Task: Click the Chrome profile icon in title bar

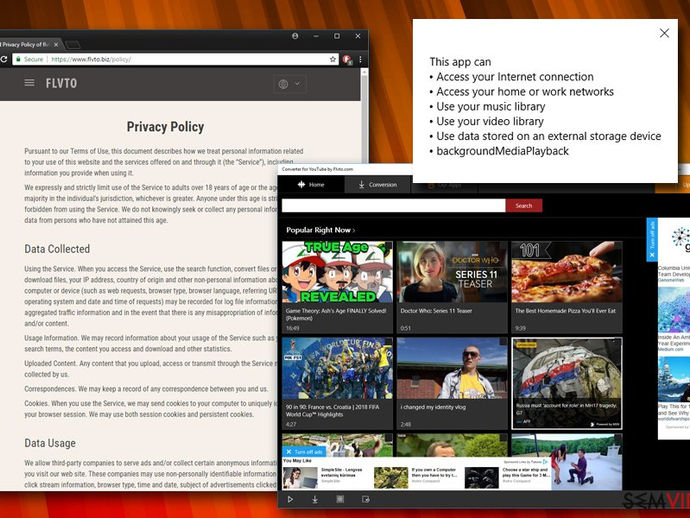Action: coord(295,36)
